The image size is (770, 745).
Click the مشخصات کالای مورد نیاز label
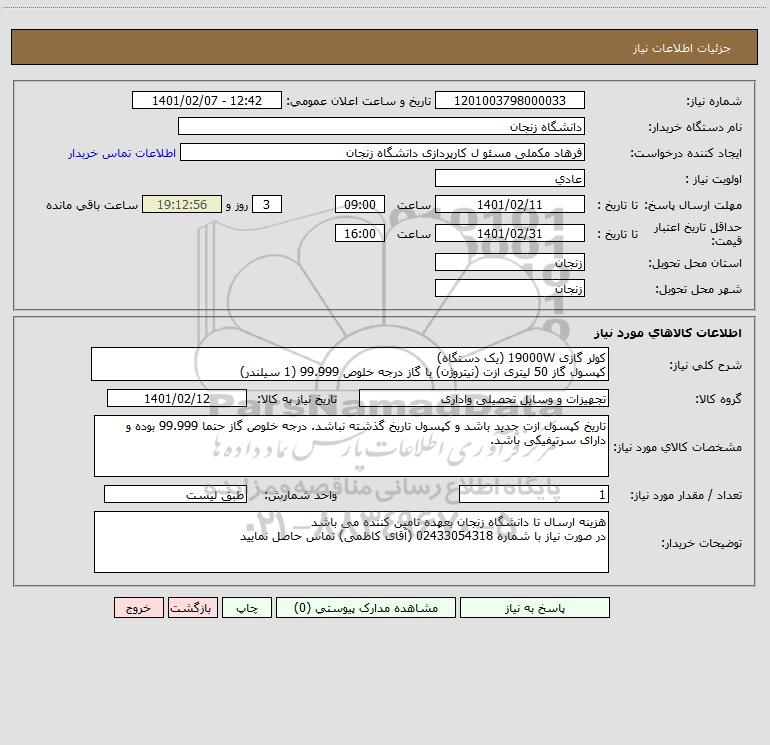coord(678,447)
